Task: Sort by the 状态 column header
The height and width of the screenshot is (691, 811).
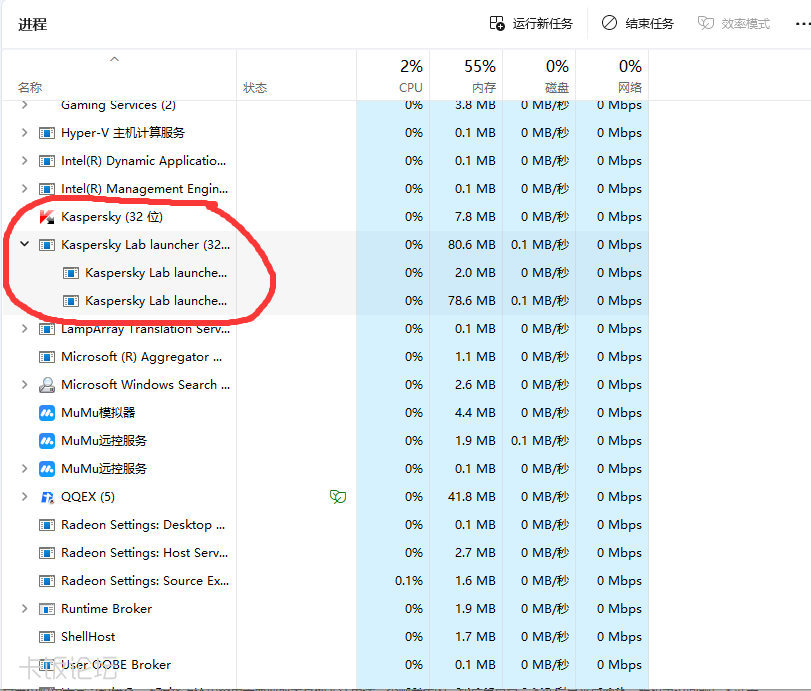Action: pyautogui.click(x=296, y=75)
